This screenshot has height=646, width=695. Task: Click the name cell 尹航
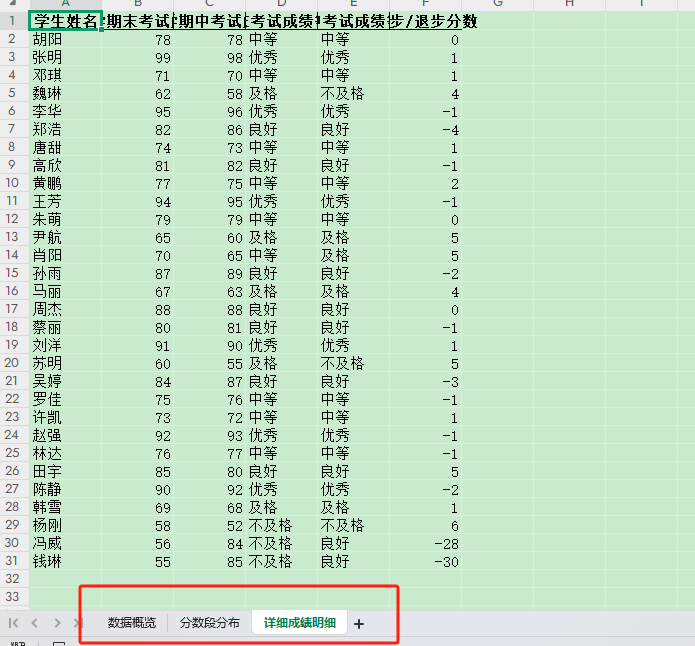tap(65, 237)
